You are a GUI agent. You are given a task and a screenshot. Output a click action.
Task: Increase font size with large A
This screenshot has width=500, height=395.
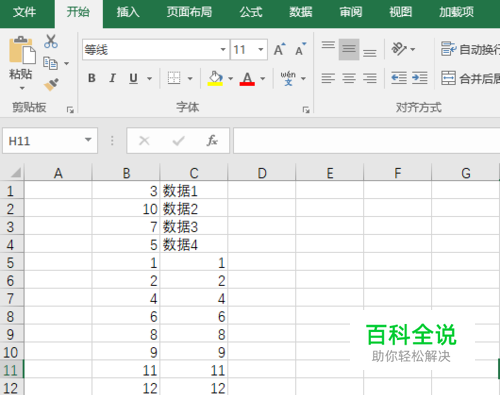point(279,49)
